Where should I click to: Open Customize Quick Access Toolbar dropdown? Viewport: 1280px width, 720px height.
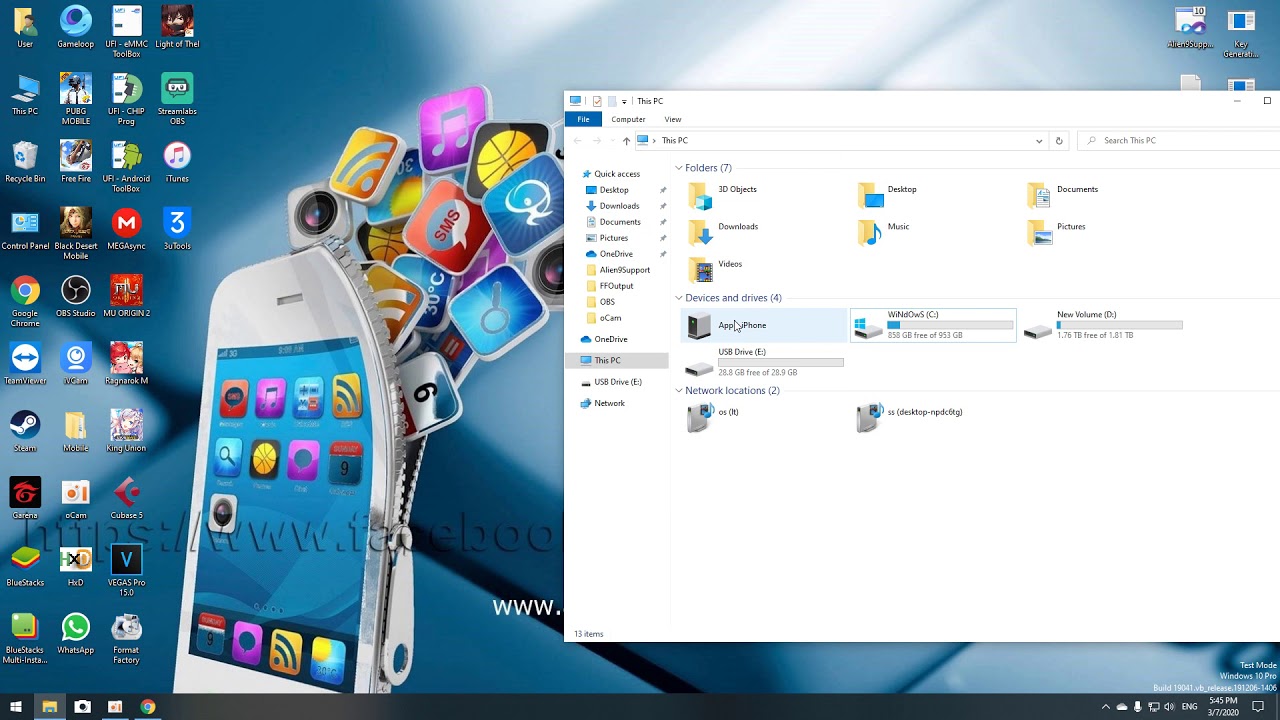tap(624, 101)
